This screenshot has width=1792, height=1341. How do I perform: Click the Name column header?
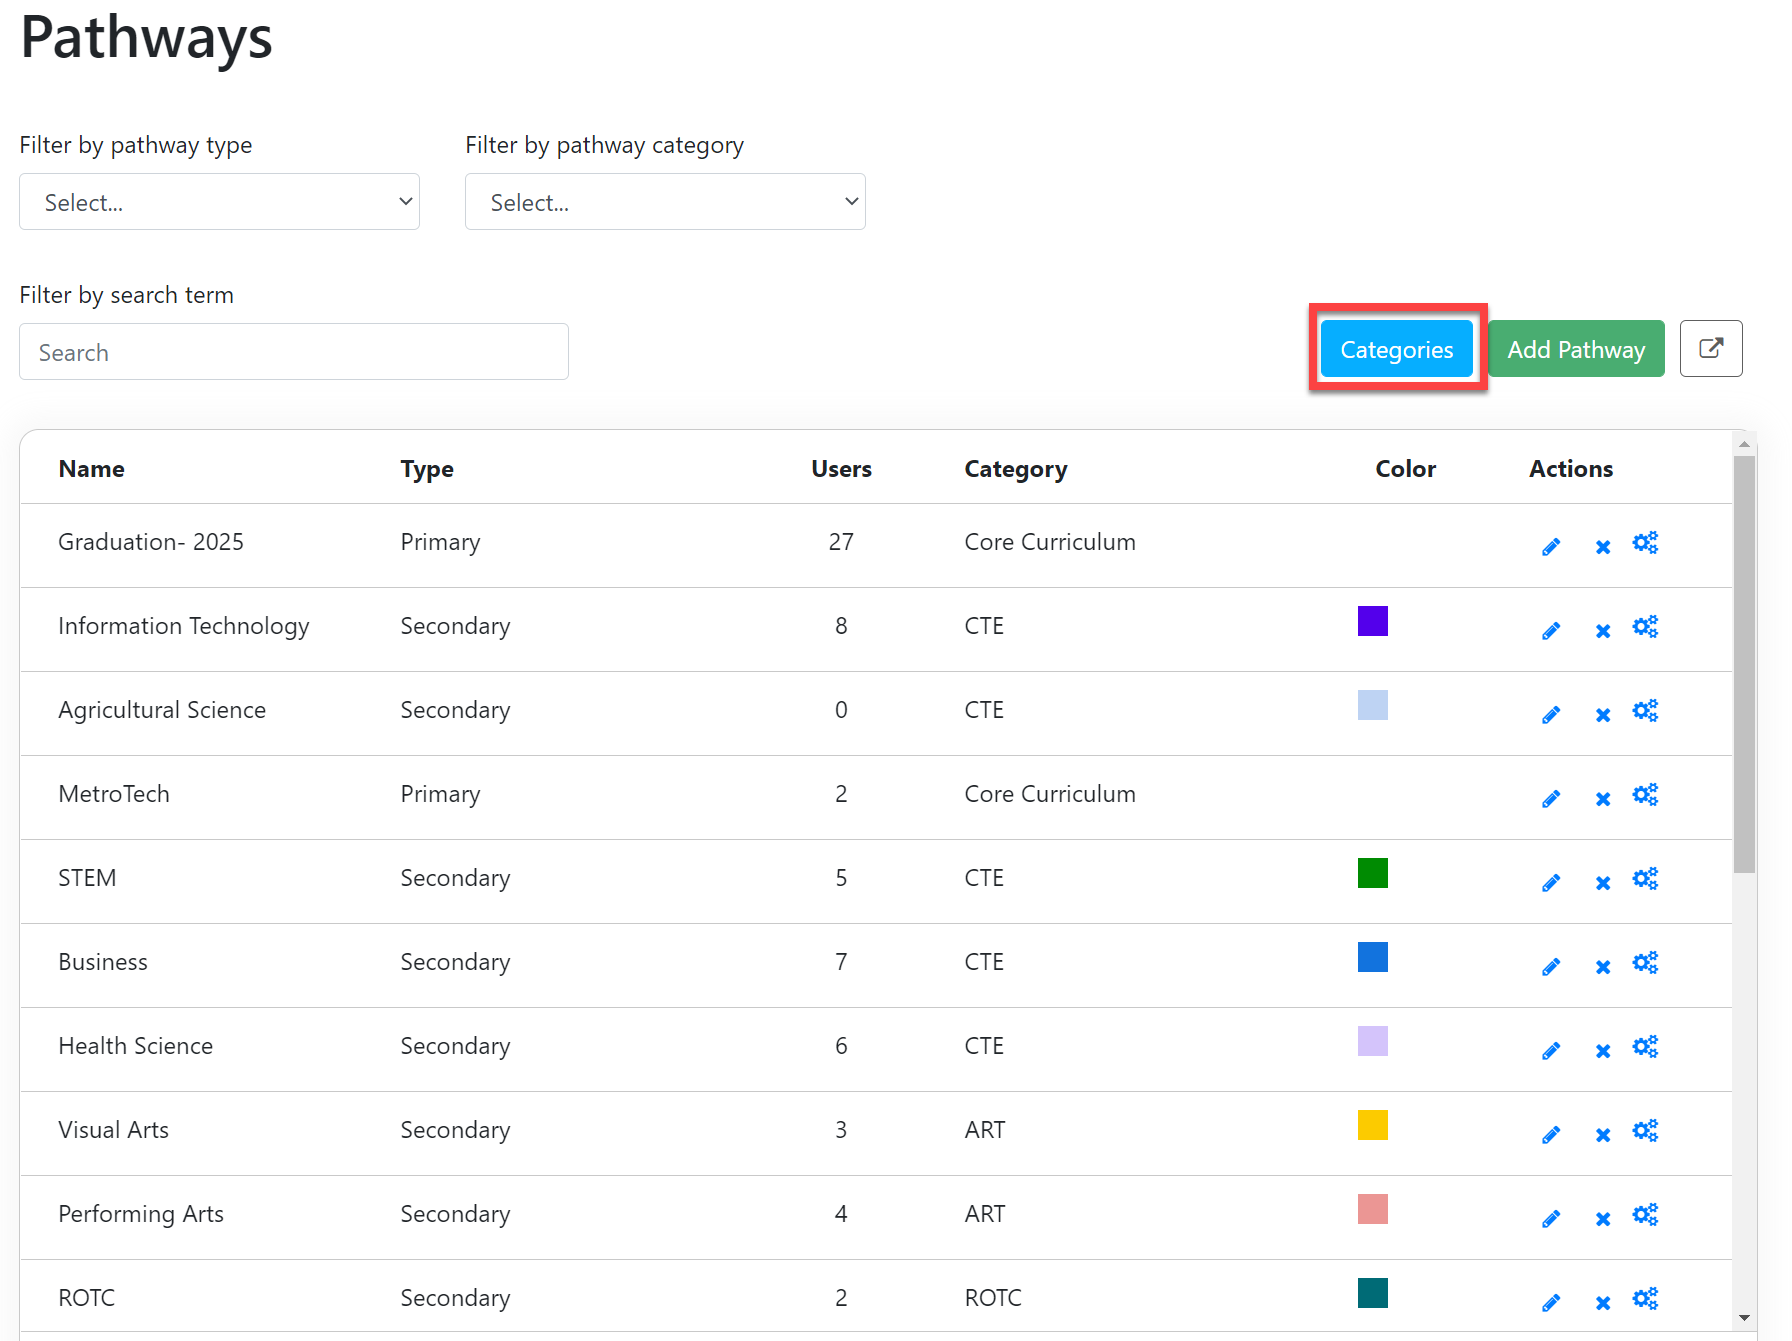[92, 469]
